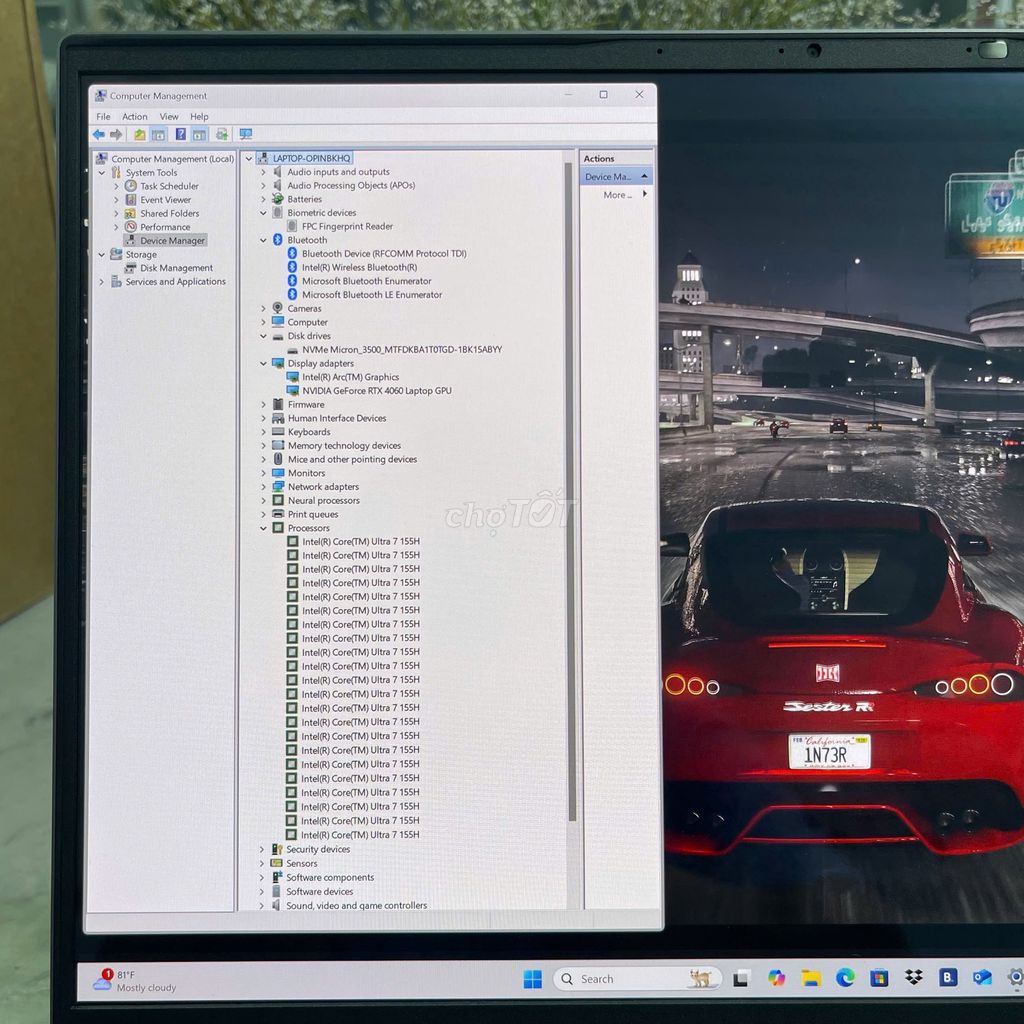Expand the Batteries category

263,199
